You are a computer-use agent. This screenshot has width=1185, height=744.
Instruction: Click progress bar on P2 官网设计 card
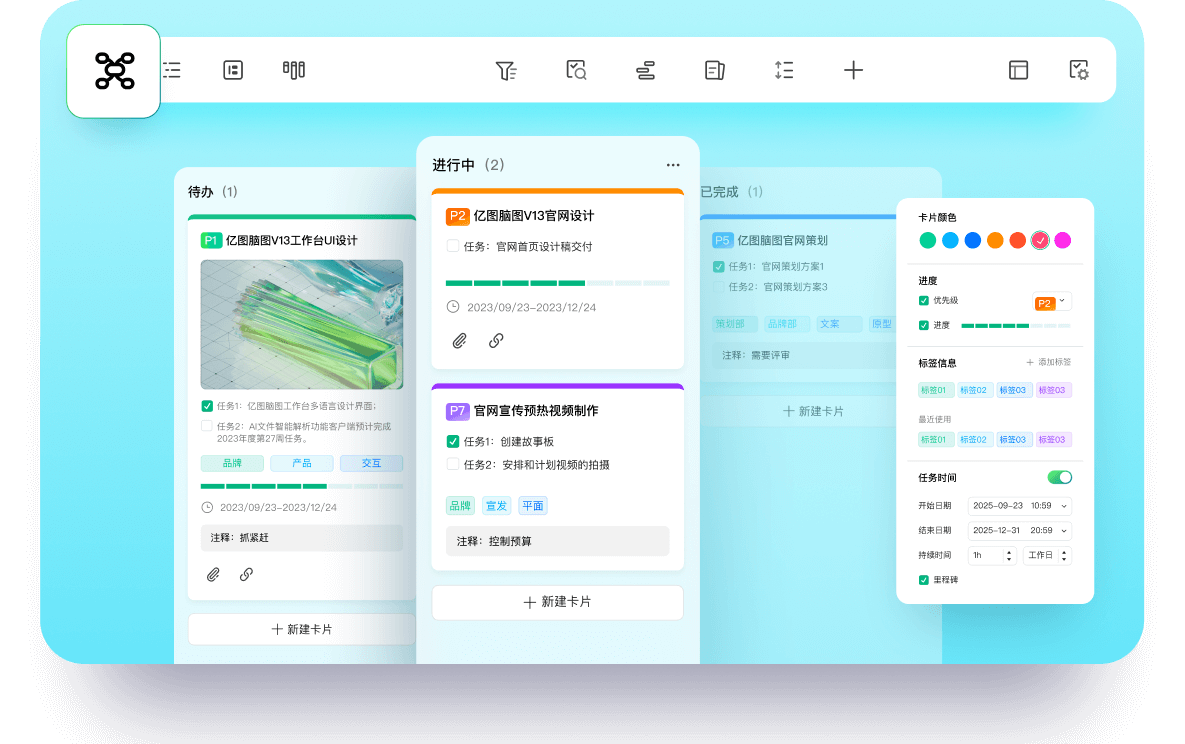pos(558,283)
